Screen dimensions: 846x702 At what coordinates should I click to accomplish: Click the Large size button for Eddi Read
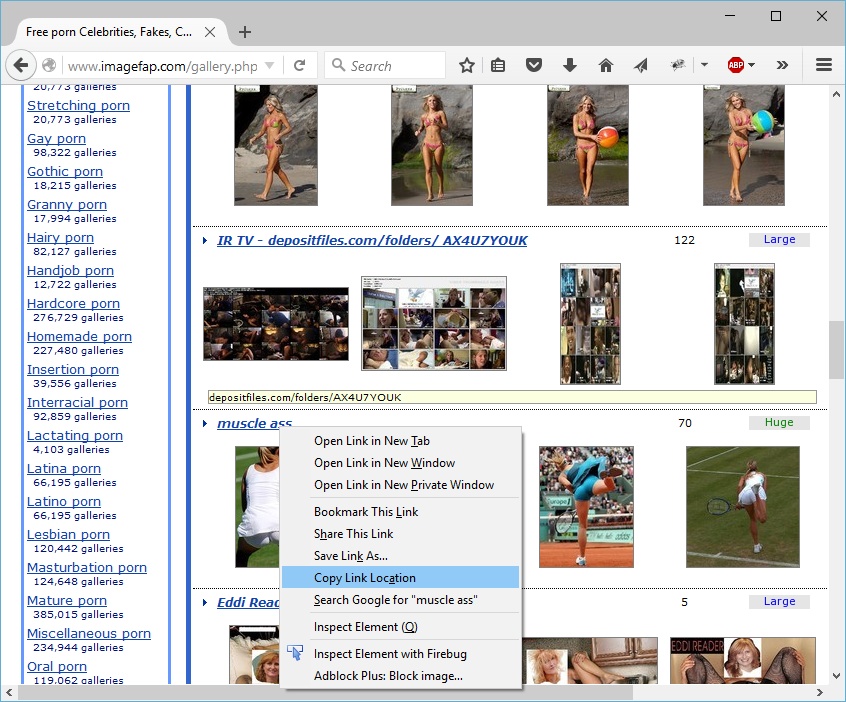tap(779, 602)
